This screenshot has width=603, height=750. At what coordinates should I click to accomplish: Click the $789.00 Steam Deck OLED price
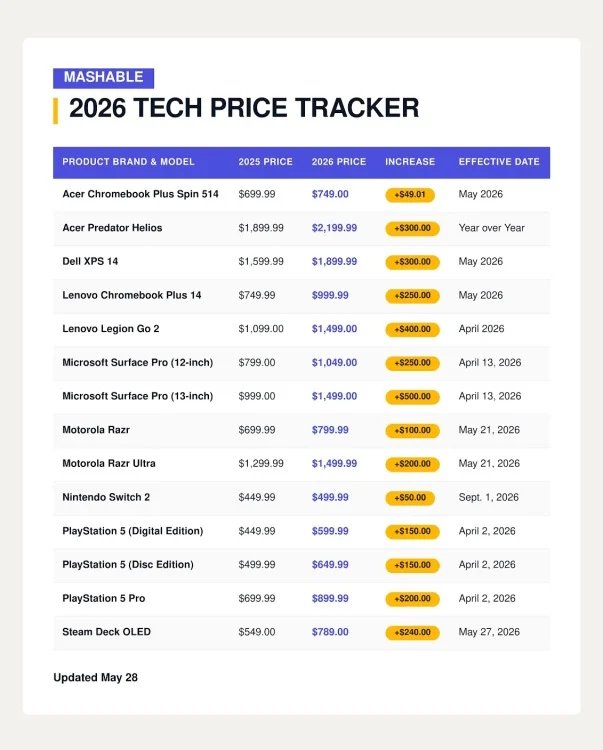(330, 632)
